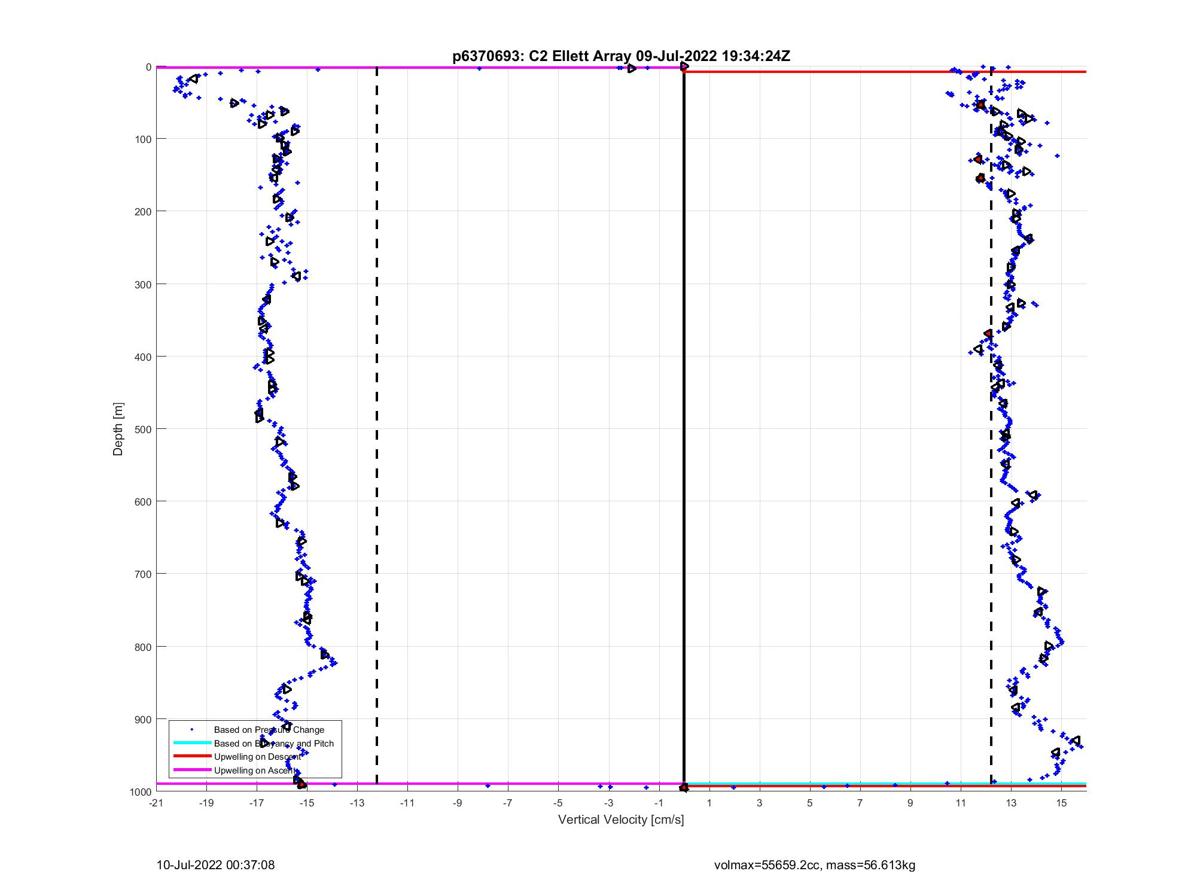Click depth tick label '0' on y-axis
The height and width of the screenshot is (889, 1200).
(148, 67)
